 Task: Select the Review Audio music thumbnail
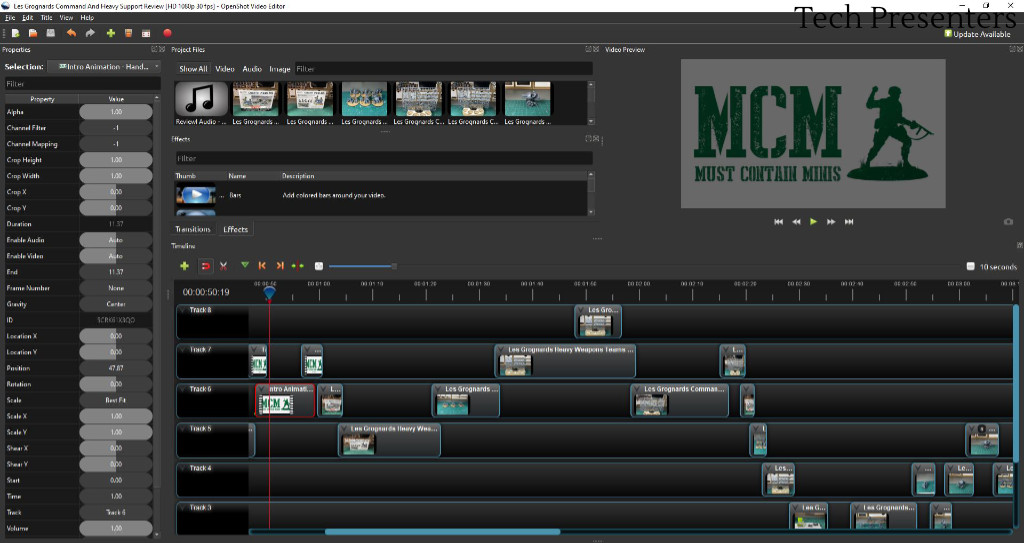(x=202, y=99)
